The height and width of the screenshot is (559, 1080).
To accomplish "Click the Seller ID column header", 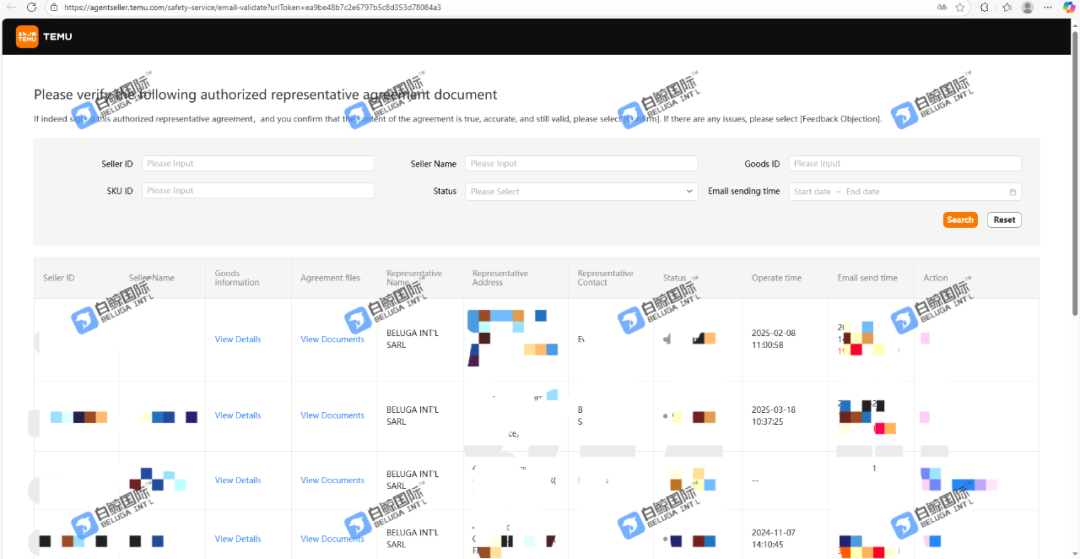I will pos(59,278).
